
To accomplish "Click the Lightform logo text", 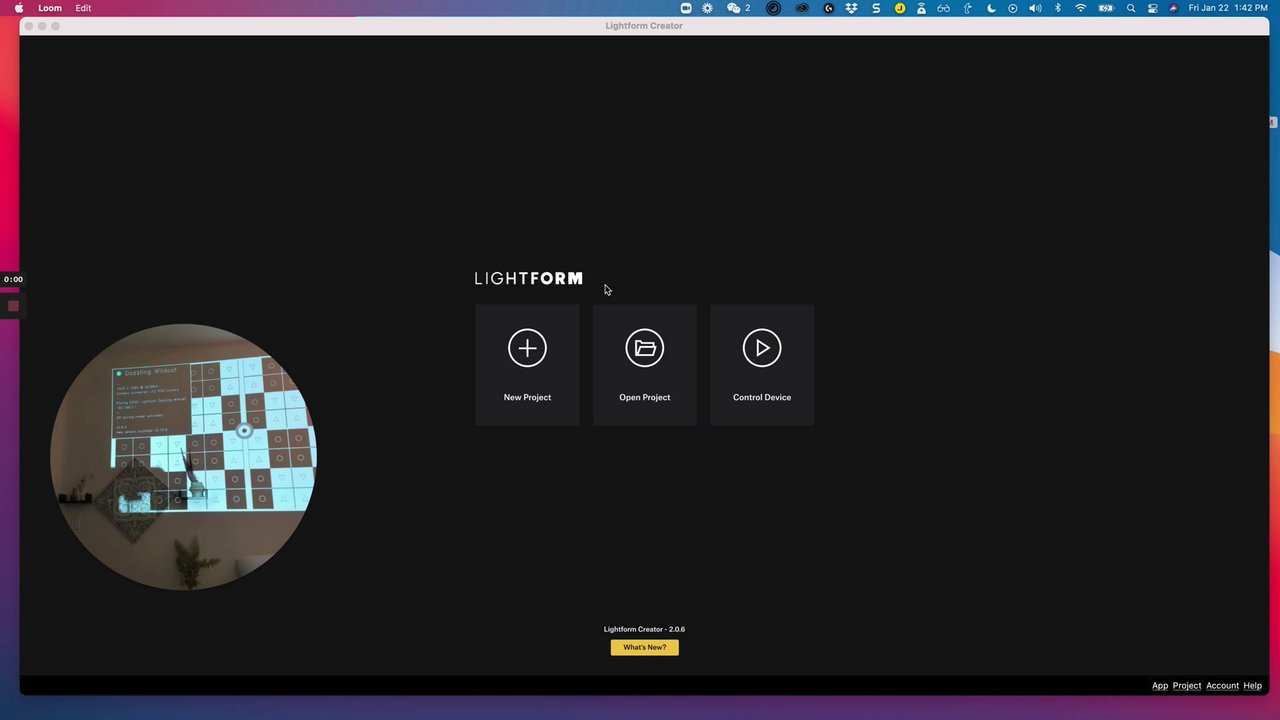I will (528, 278).
